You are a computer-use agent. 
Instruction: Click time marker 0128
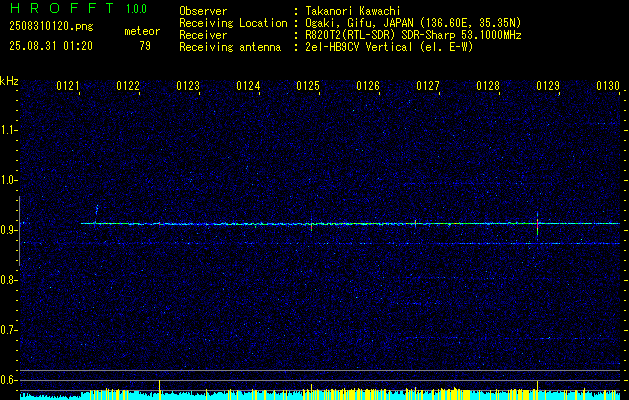(x=488, y=85)
